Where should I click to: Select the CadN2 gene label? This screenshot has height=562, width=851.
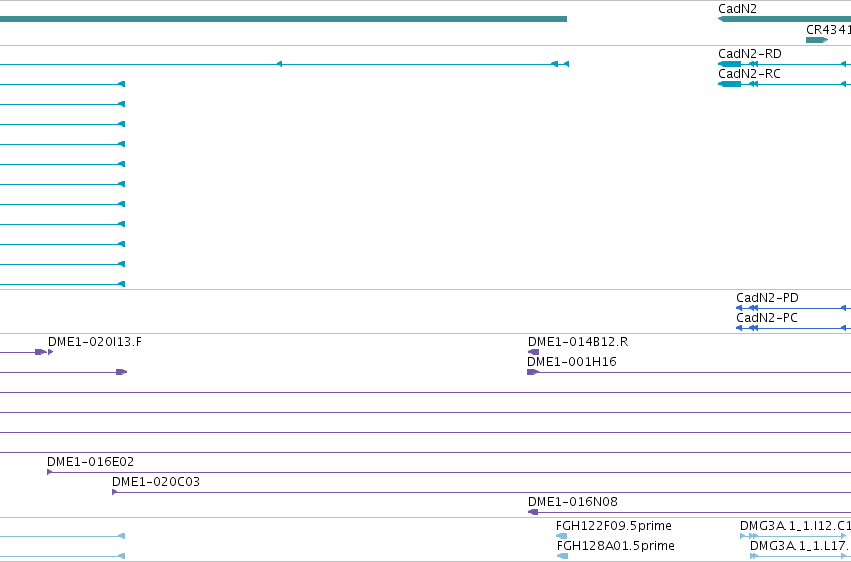737,9
